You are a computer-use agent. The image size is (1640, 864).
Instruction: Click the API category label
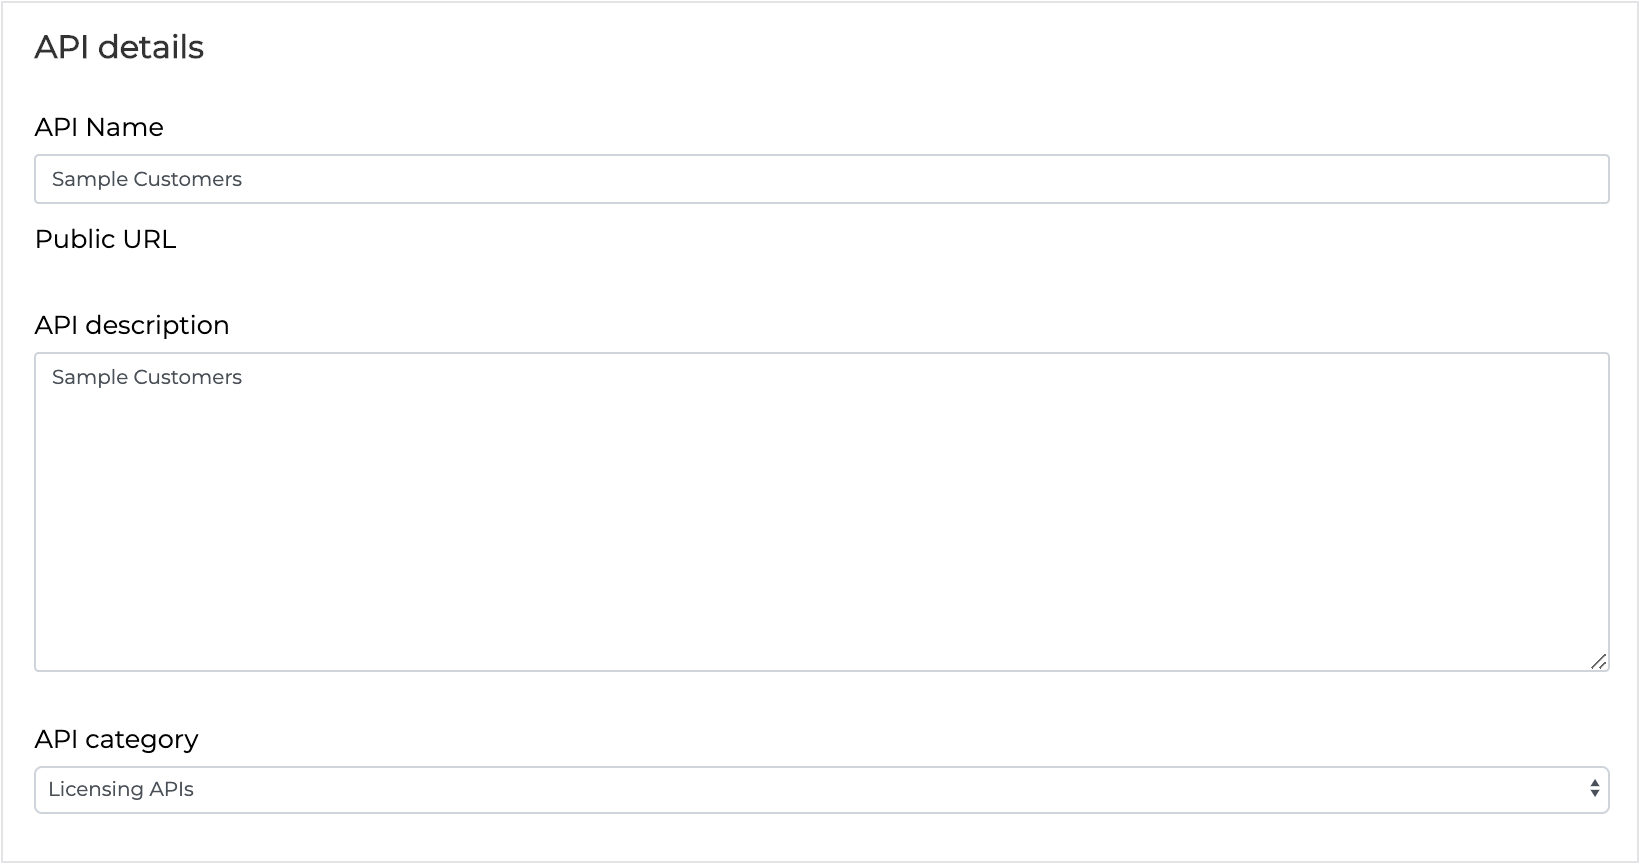[x=116, y=739]
